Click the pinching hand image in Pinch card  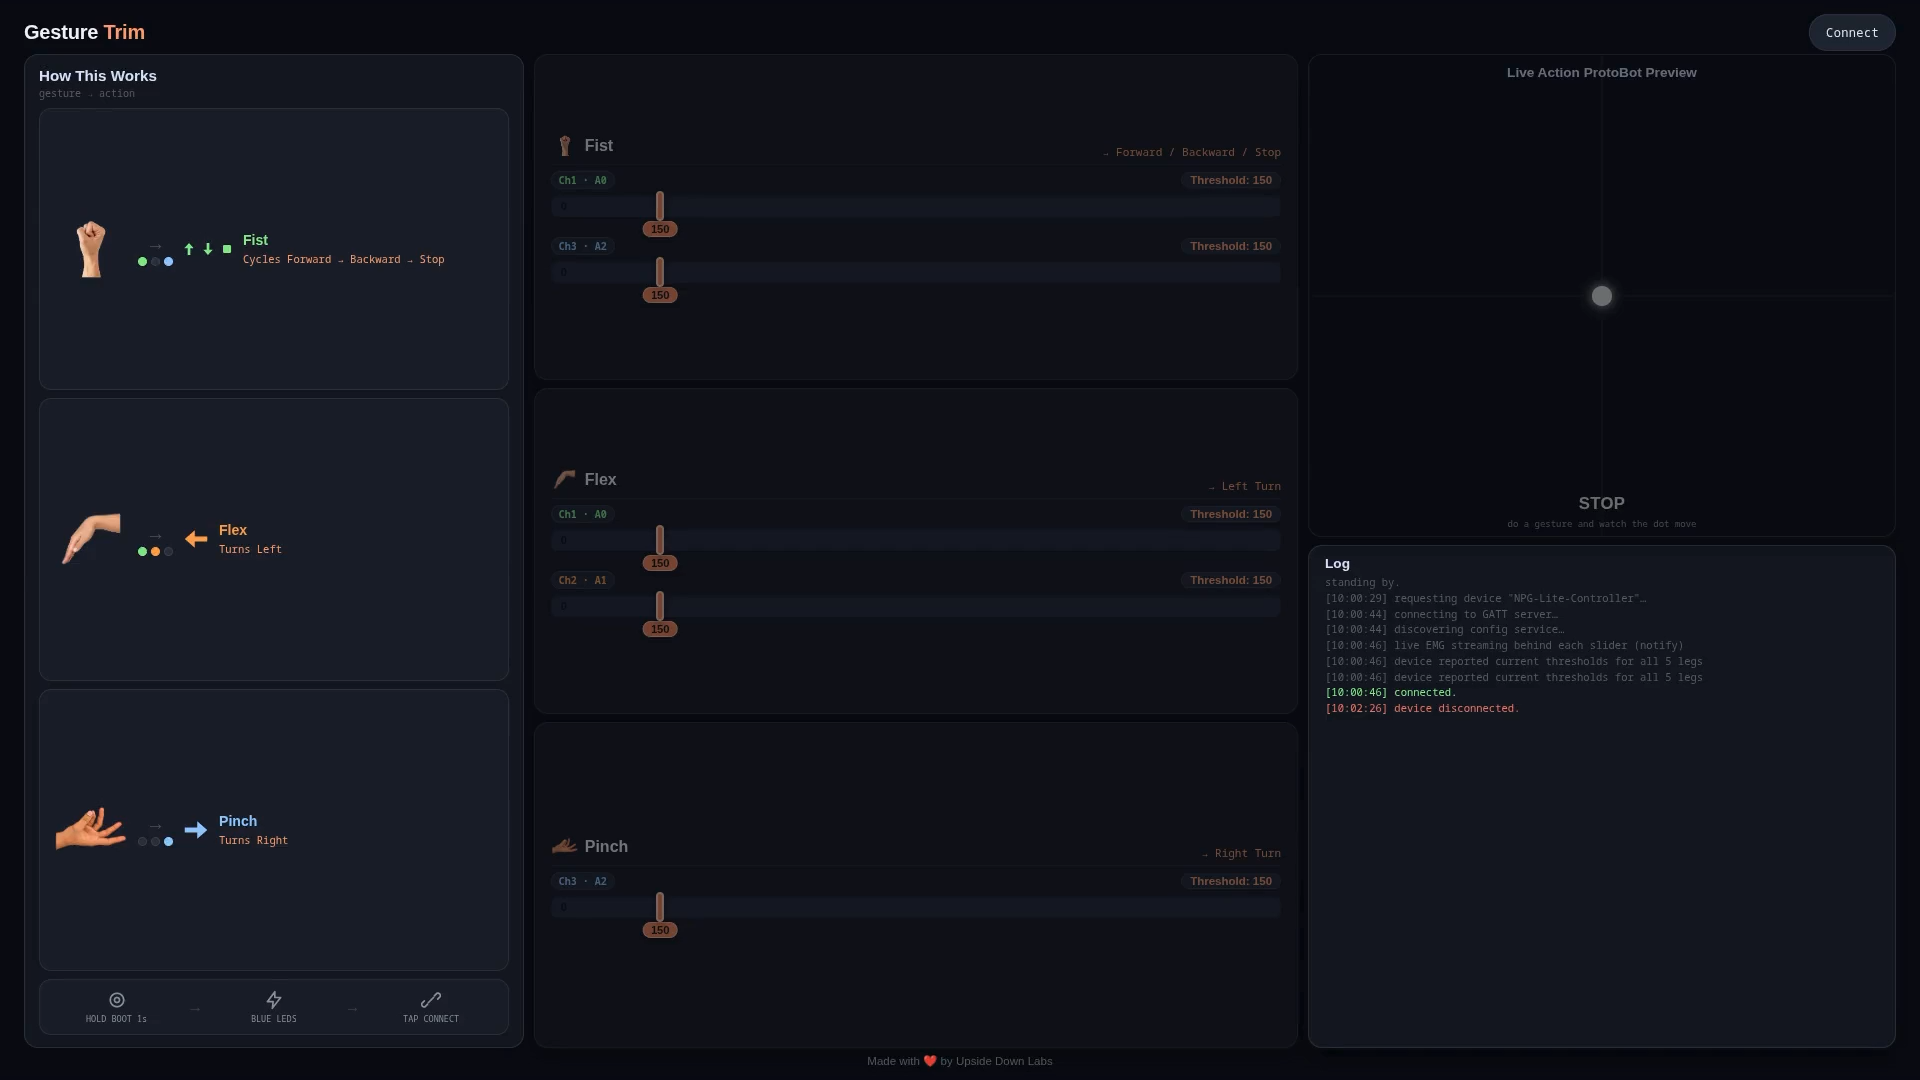pos(91,829)
